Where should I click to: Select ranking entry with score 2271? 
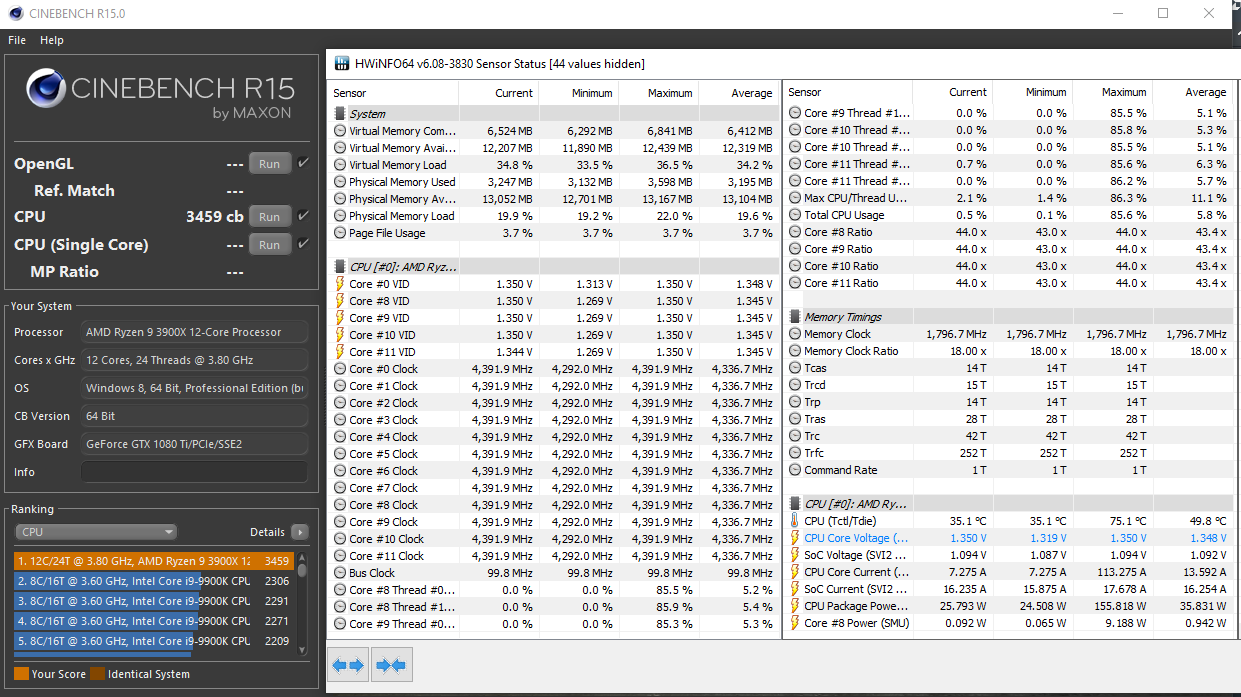(x=153, y=621)
